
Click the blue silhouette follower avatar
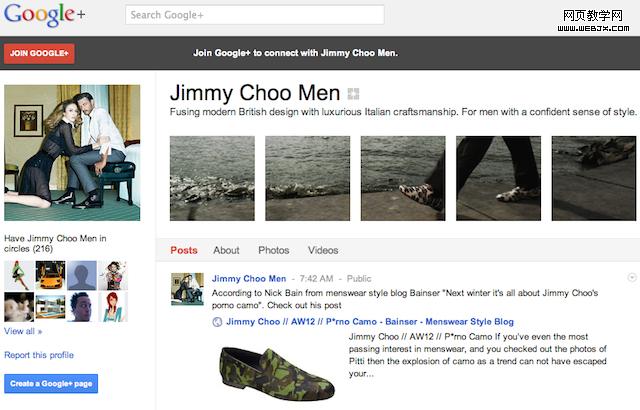point(82,274)
